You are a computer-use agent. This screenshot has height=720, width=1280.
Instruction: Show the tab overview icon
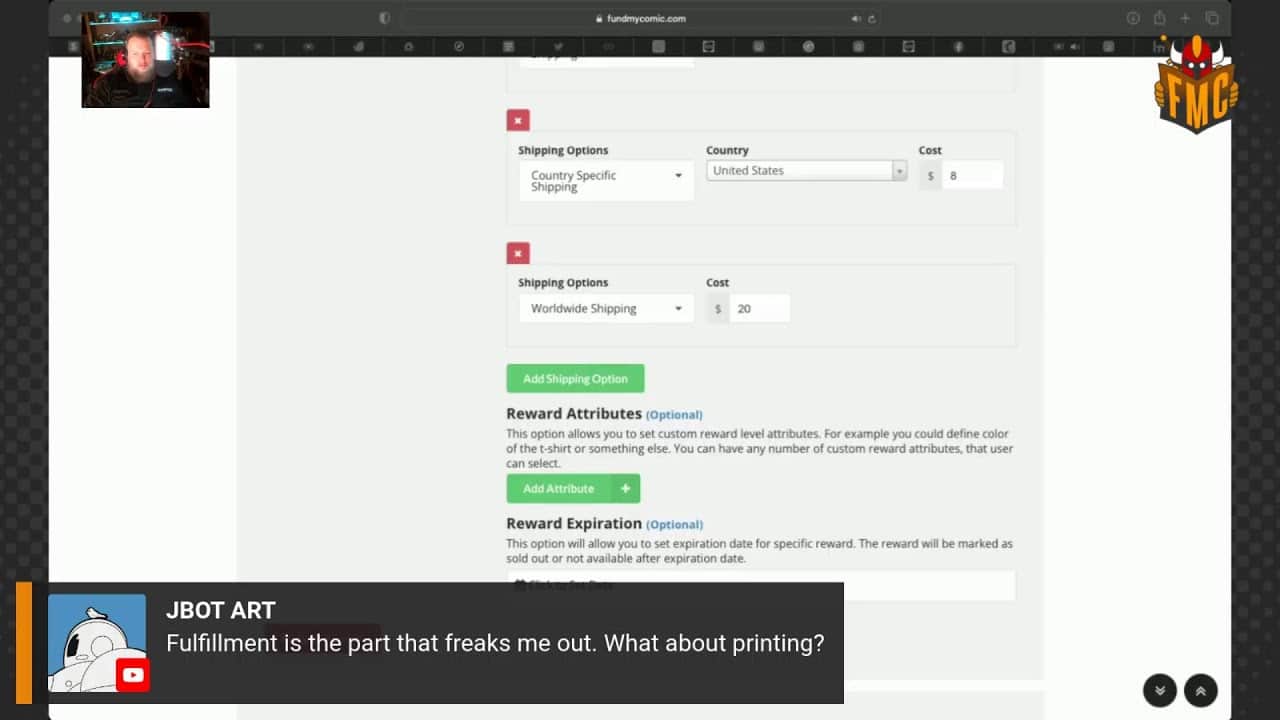[x=1211, y=18]
